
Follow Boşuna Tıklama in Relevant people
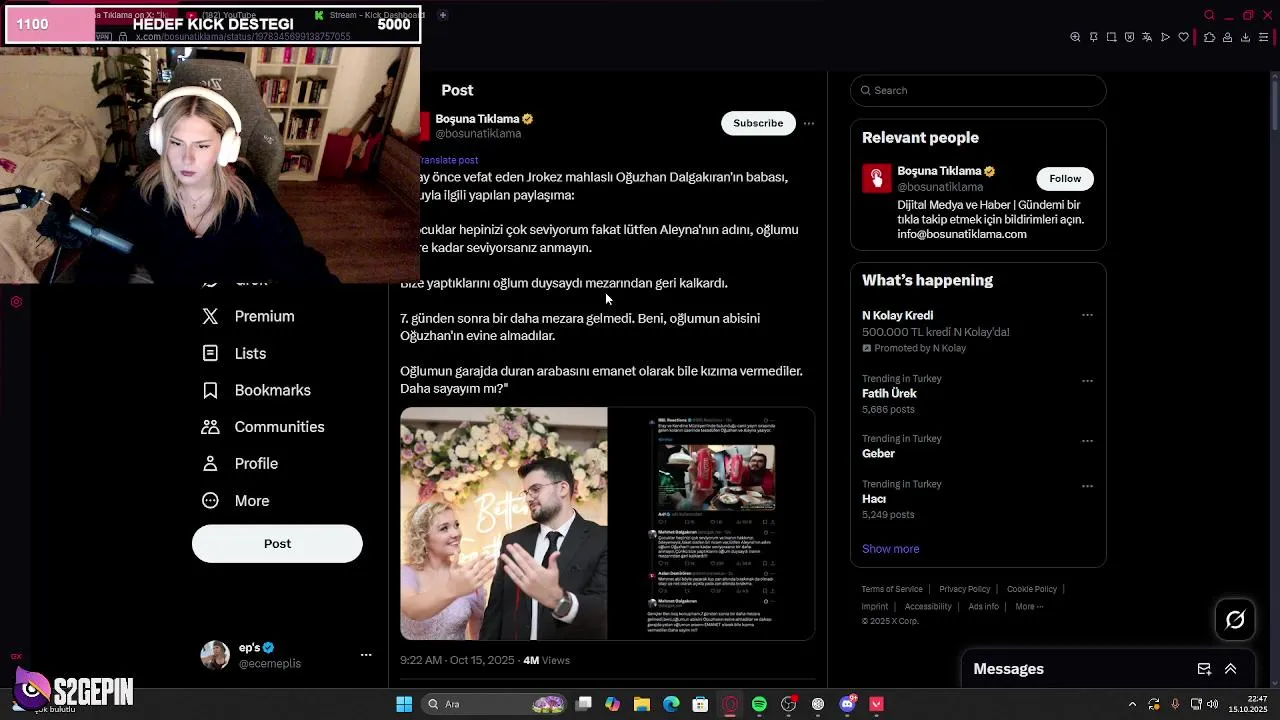1065,178
